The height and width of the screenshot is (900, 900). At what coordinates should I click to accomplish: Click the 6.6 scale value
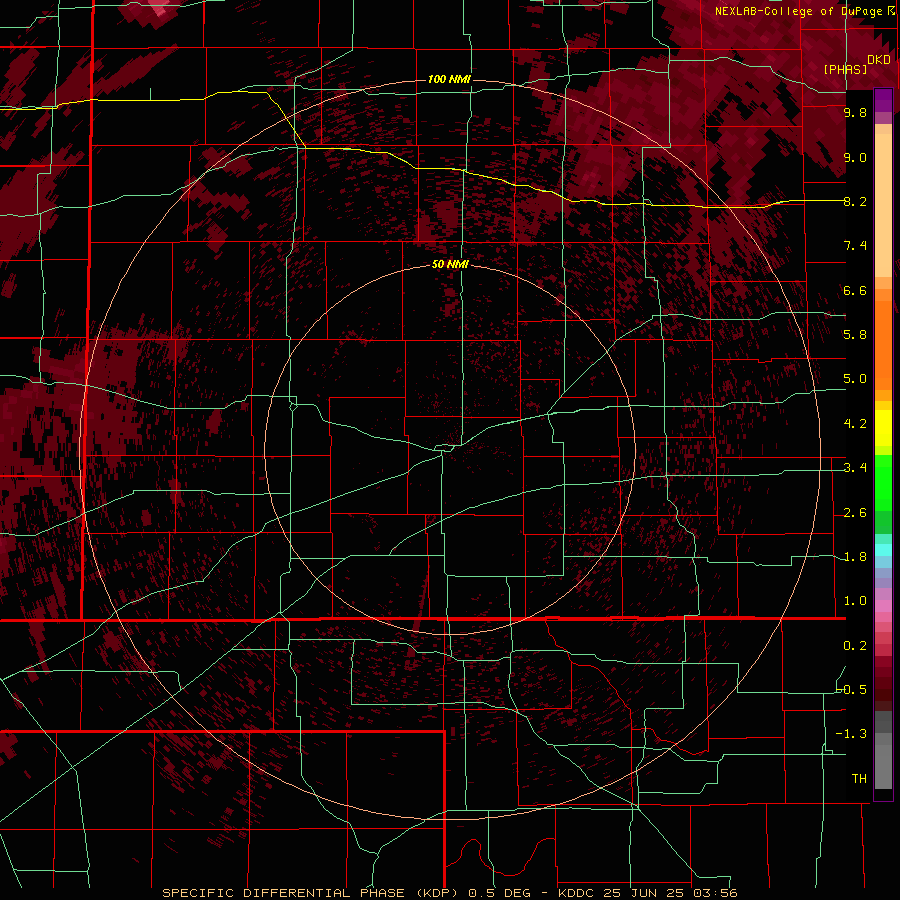pyautogui.click(x=855, y=290)
